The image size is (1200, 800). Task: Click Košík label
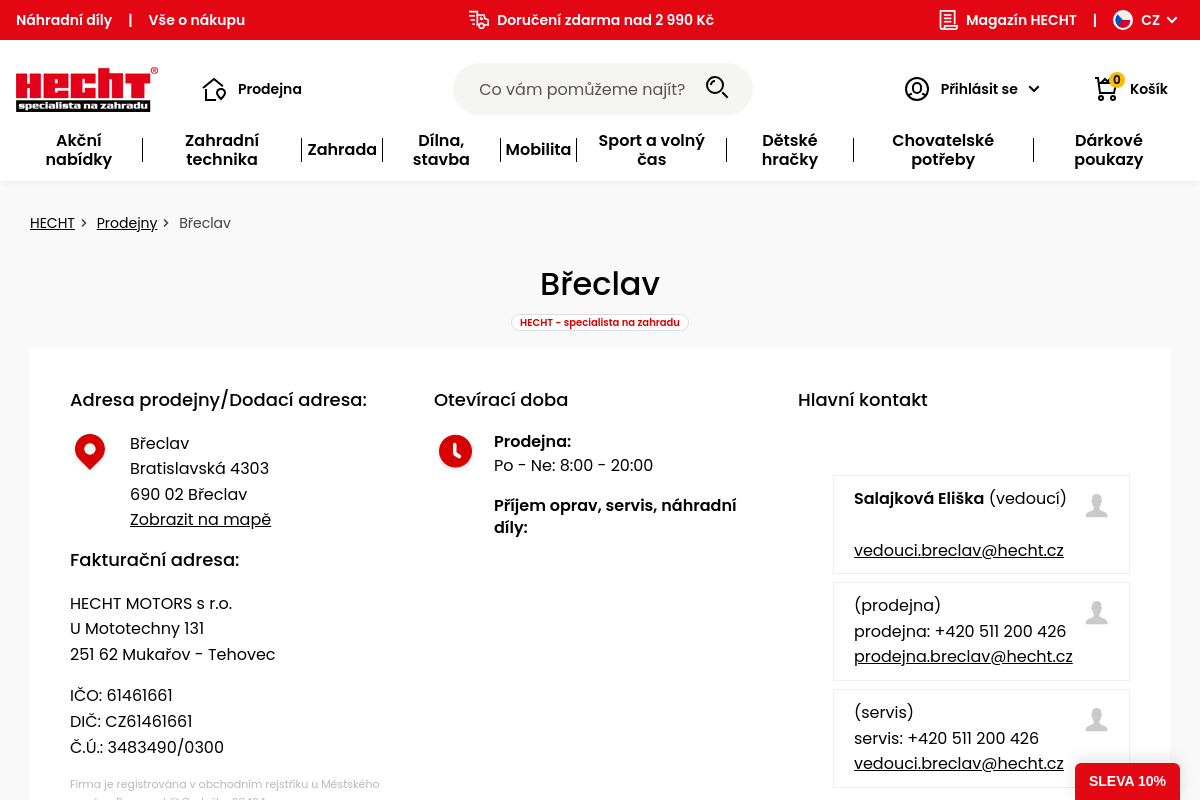1149,89
